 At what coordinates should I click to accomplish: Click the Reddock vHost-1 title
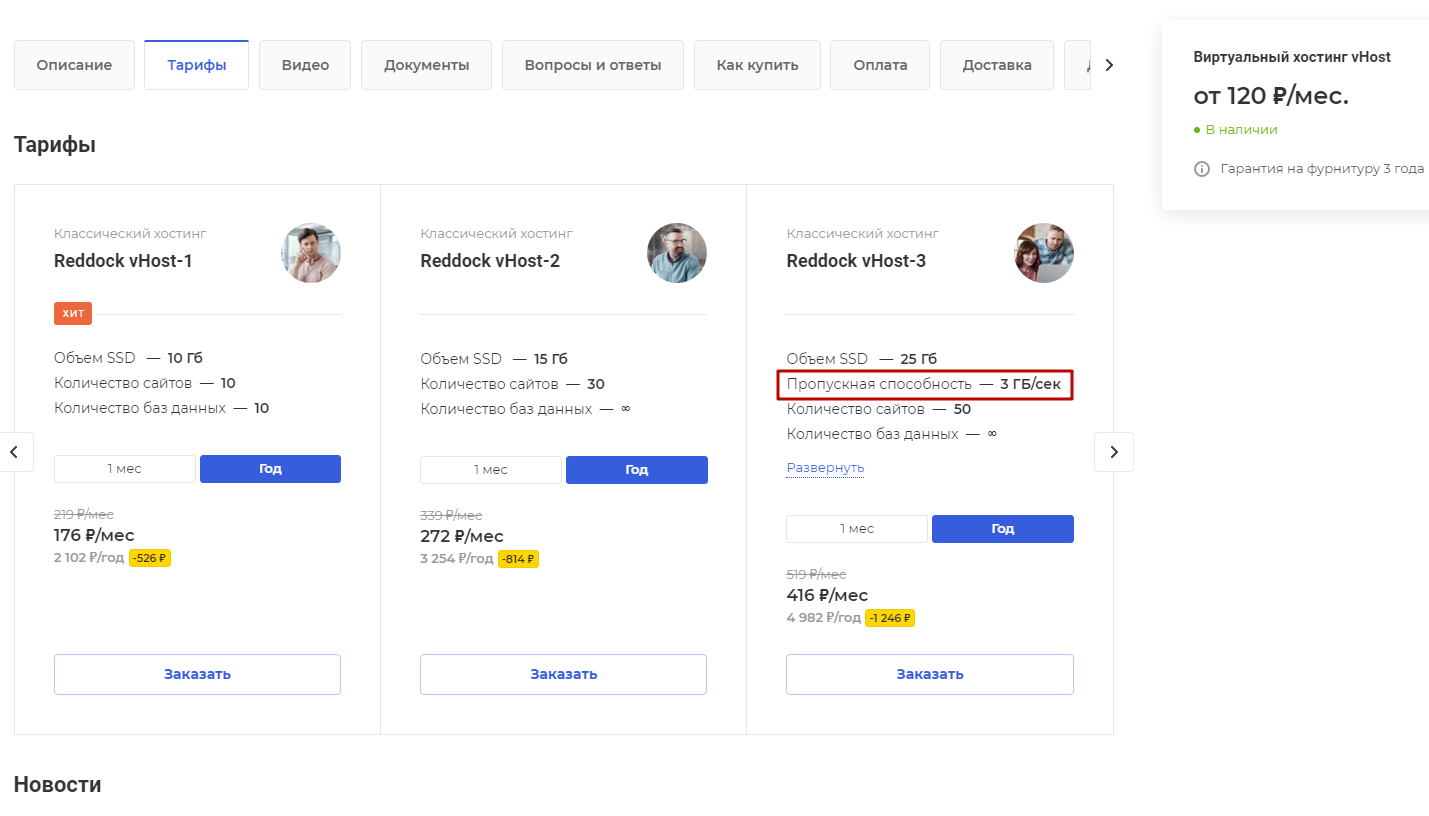tap(123, 261)
